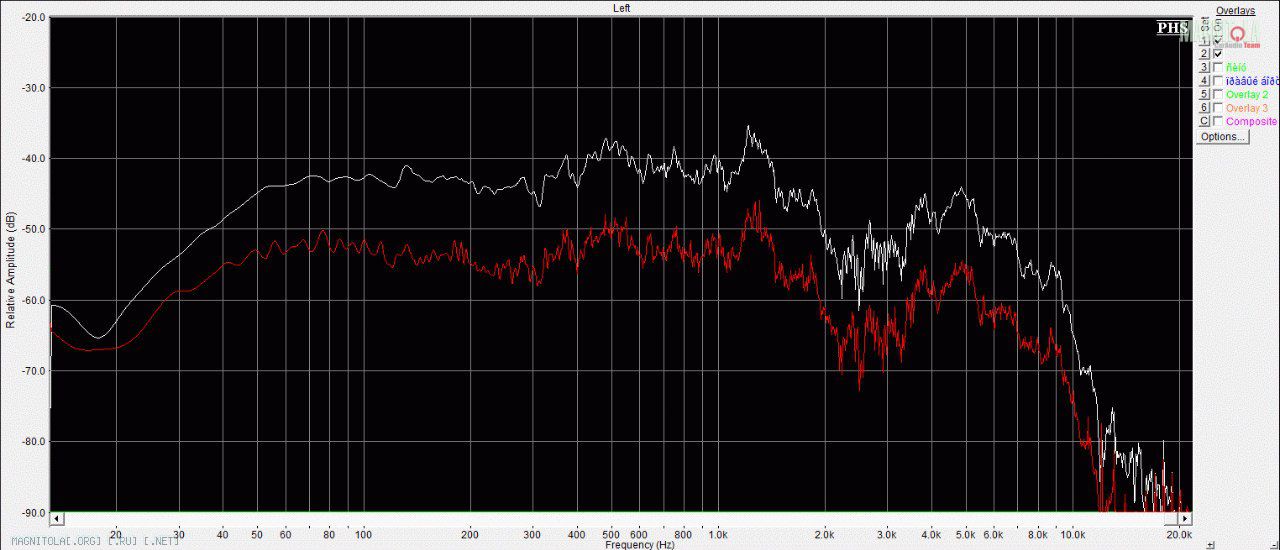Click overlay Set button 4

1204,81
